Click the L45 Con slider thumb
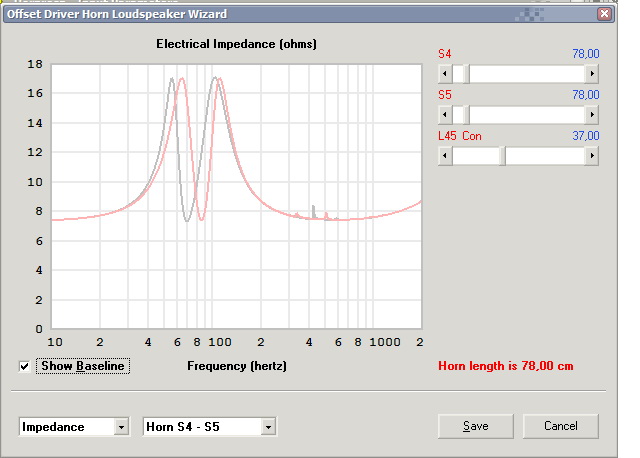 [x=502, y=156]
